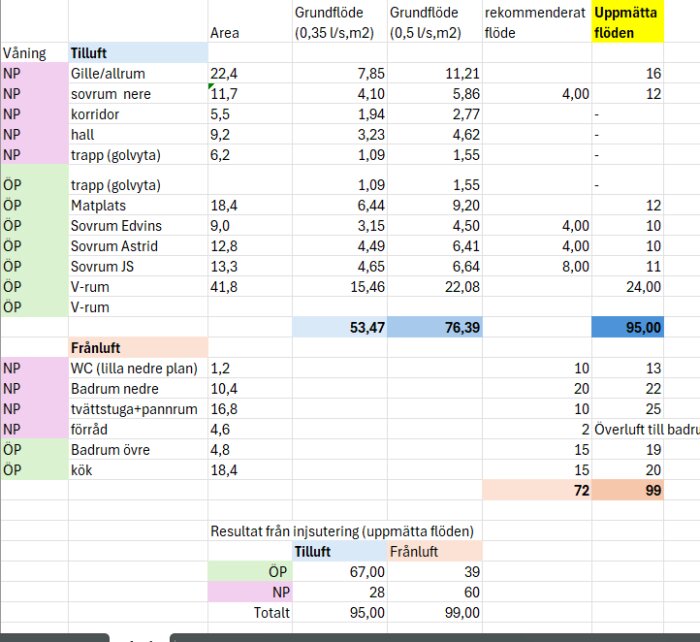Click the Gille/allrum area value 22,4
The height and width of the screenshot is (642, 700).
pyautogui.click(x=250, y=73)
